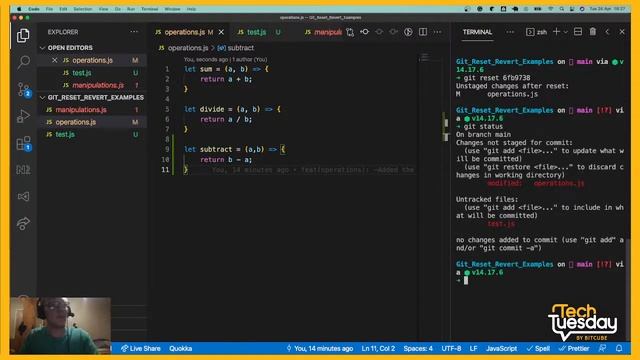The width and height of the screenshot is (640, 360).
Task: Click the run-circle icon in editor toolbar
Action: (x=408, y=32)
